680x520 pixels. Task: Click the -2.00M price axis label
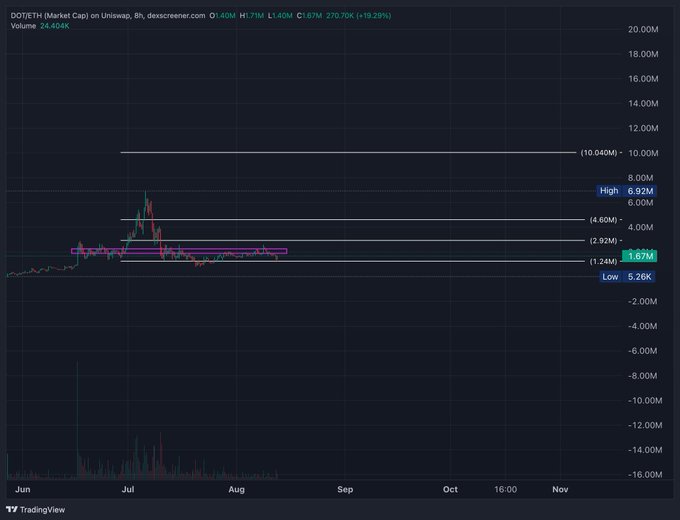pos(642,301)
